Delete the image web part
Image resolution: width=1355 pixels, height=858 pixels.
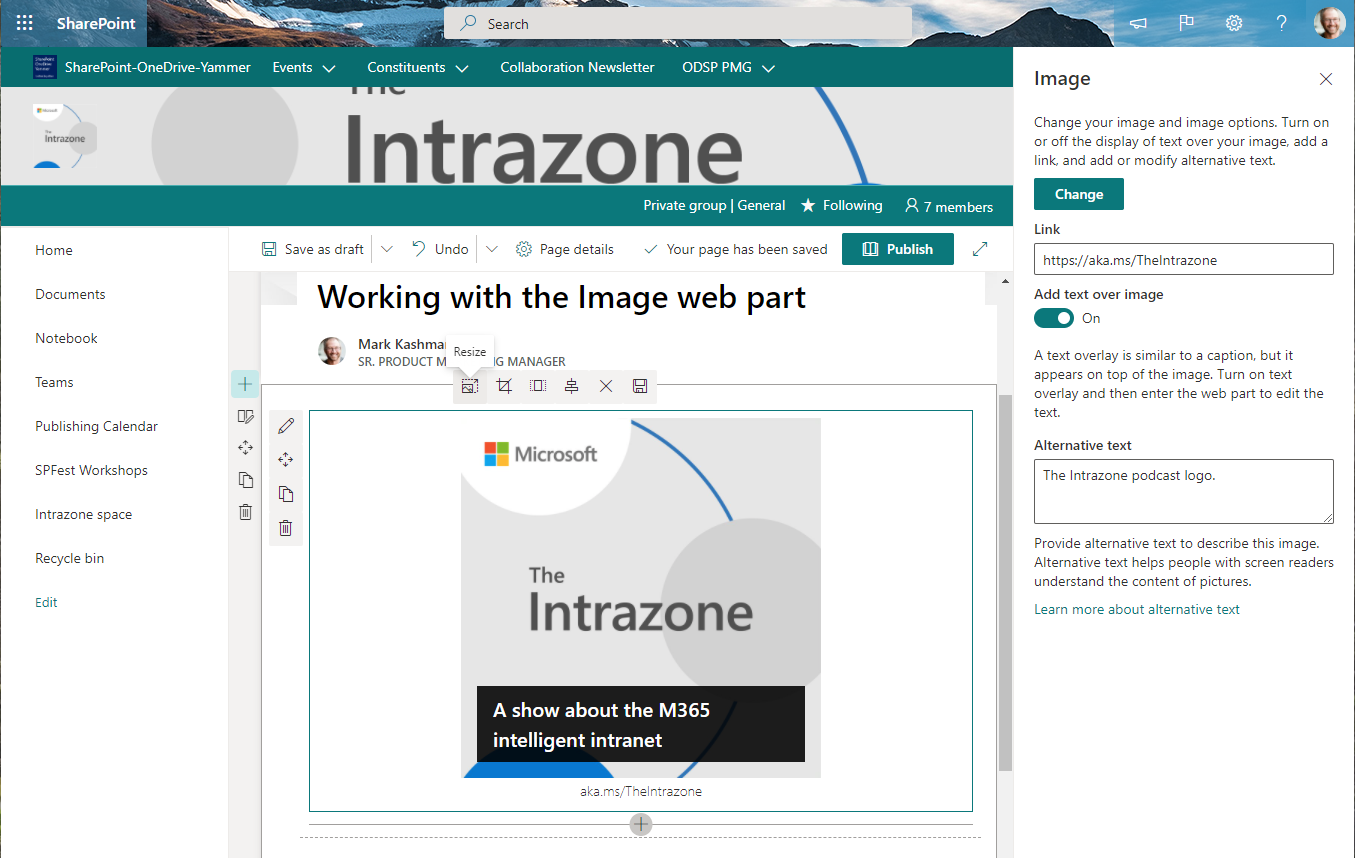point(286,528)
